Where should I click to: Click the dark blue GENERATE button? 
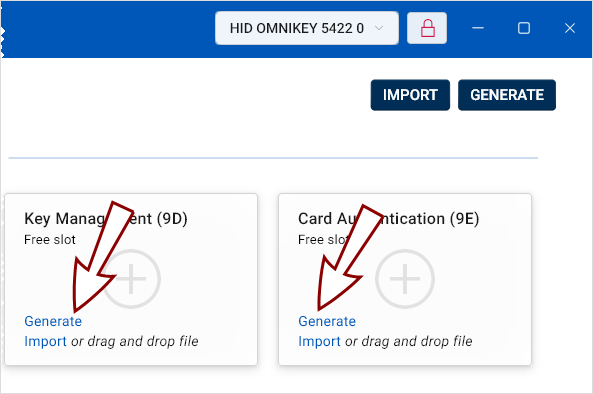[x=507, y=95]
